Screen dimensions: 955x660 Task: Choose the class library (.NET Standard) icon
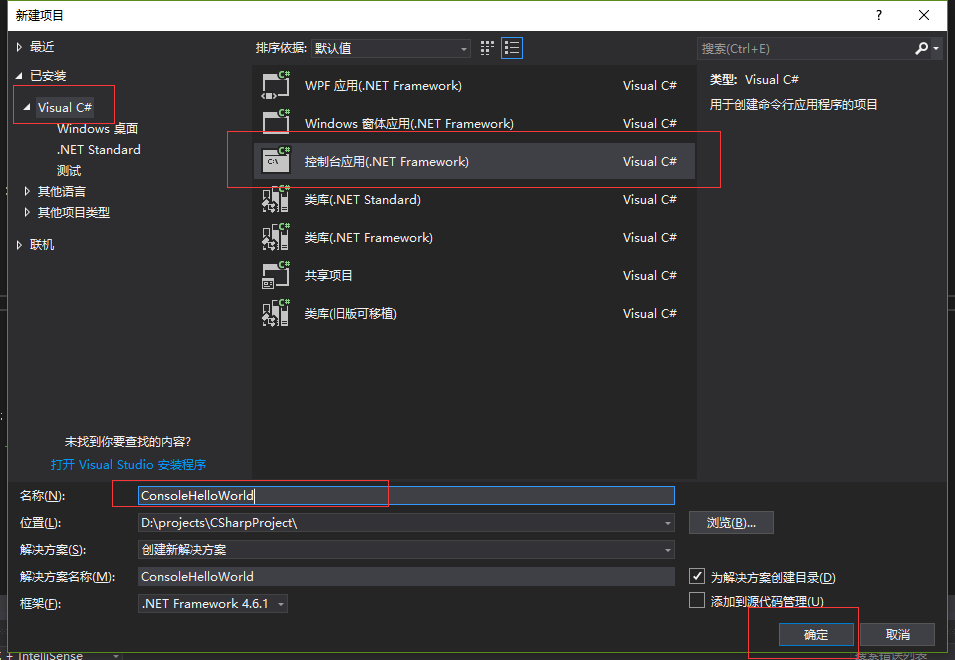[276, 199]
